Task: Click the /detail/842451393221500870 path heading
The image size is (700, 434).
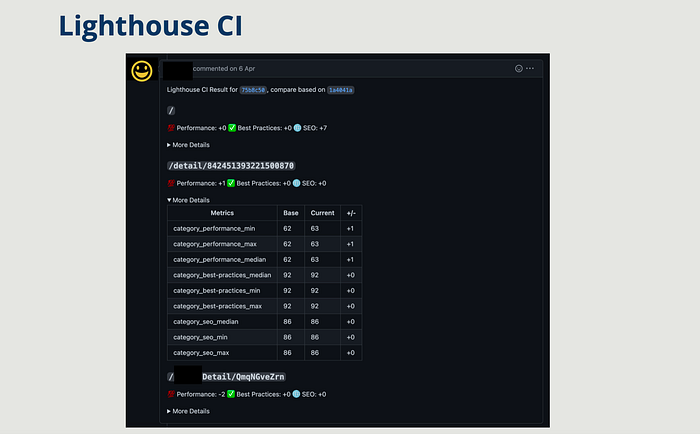Action: coord(231,166)
